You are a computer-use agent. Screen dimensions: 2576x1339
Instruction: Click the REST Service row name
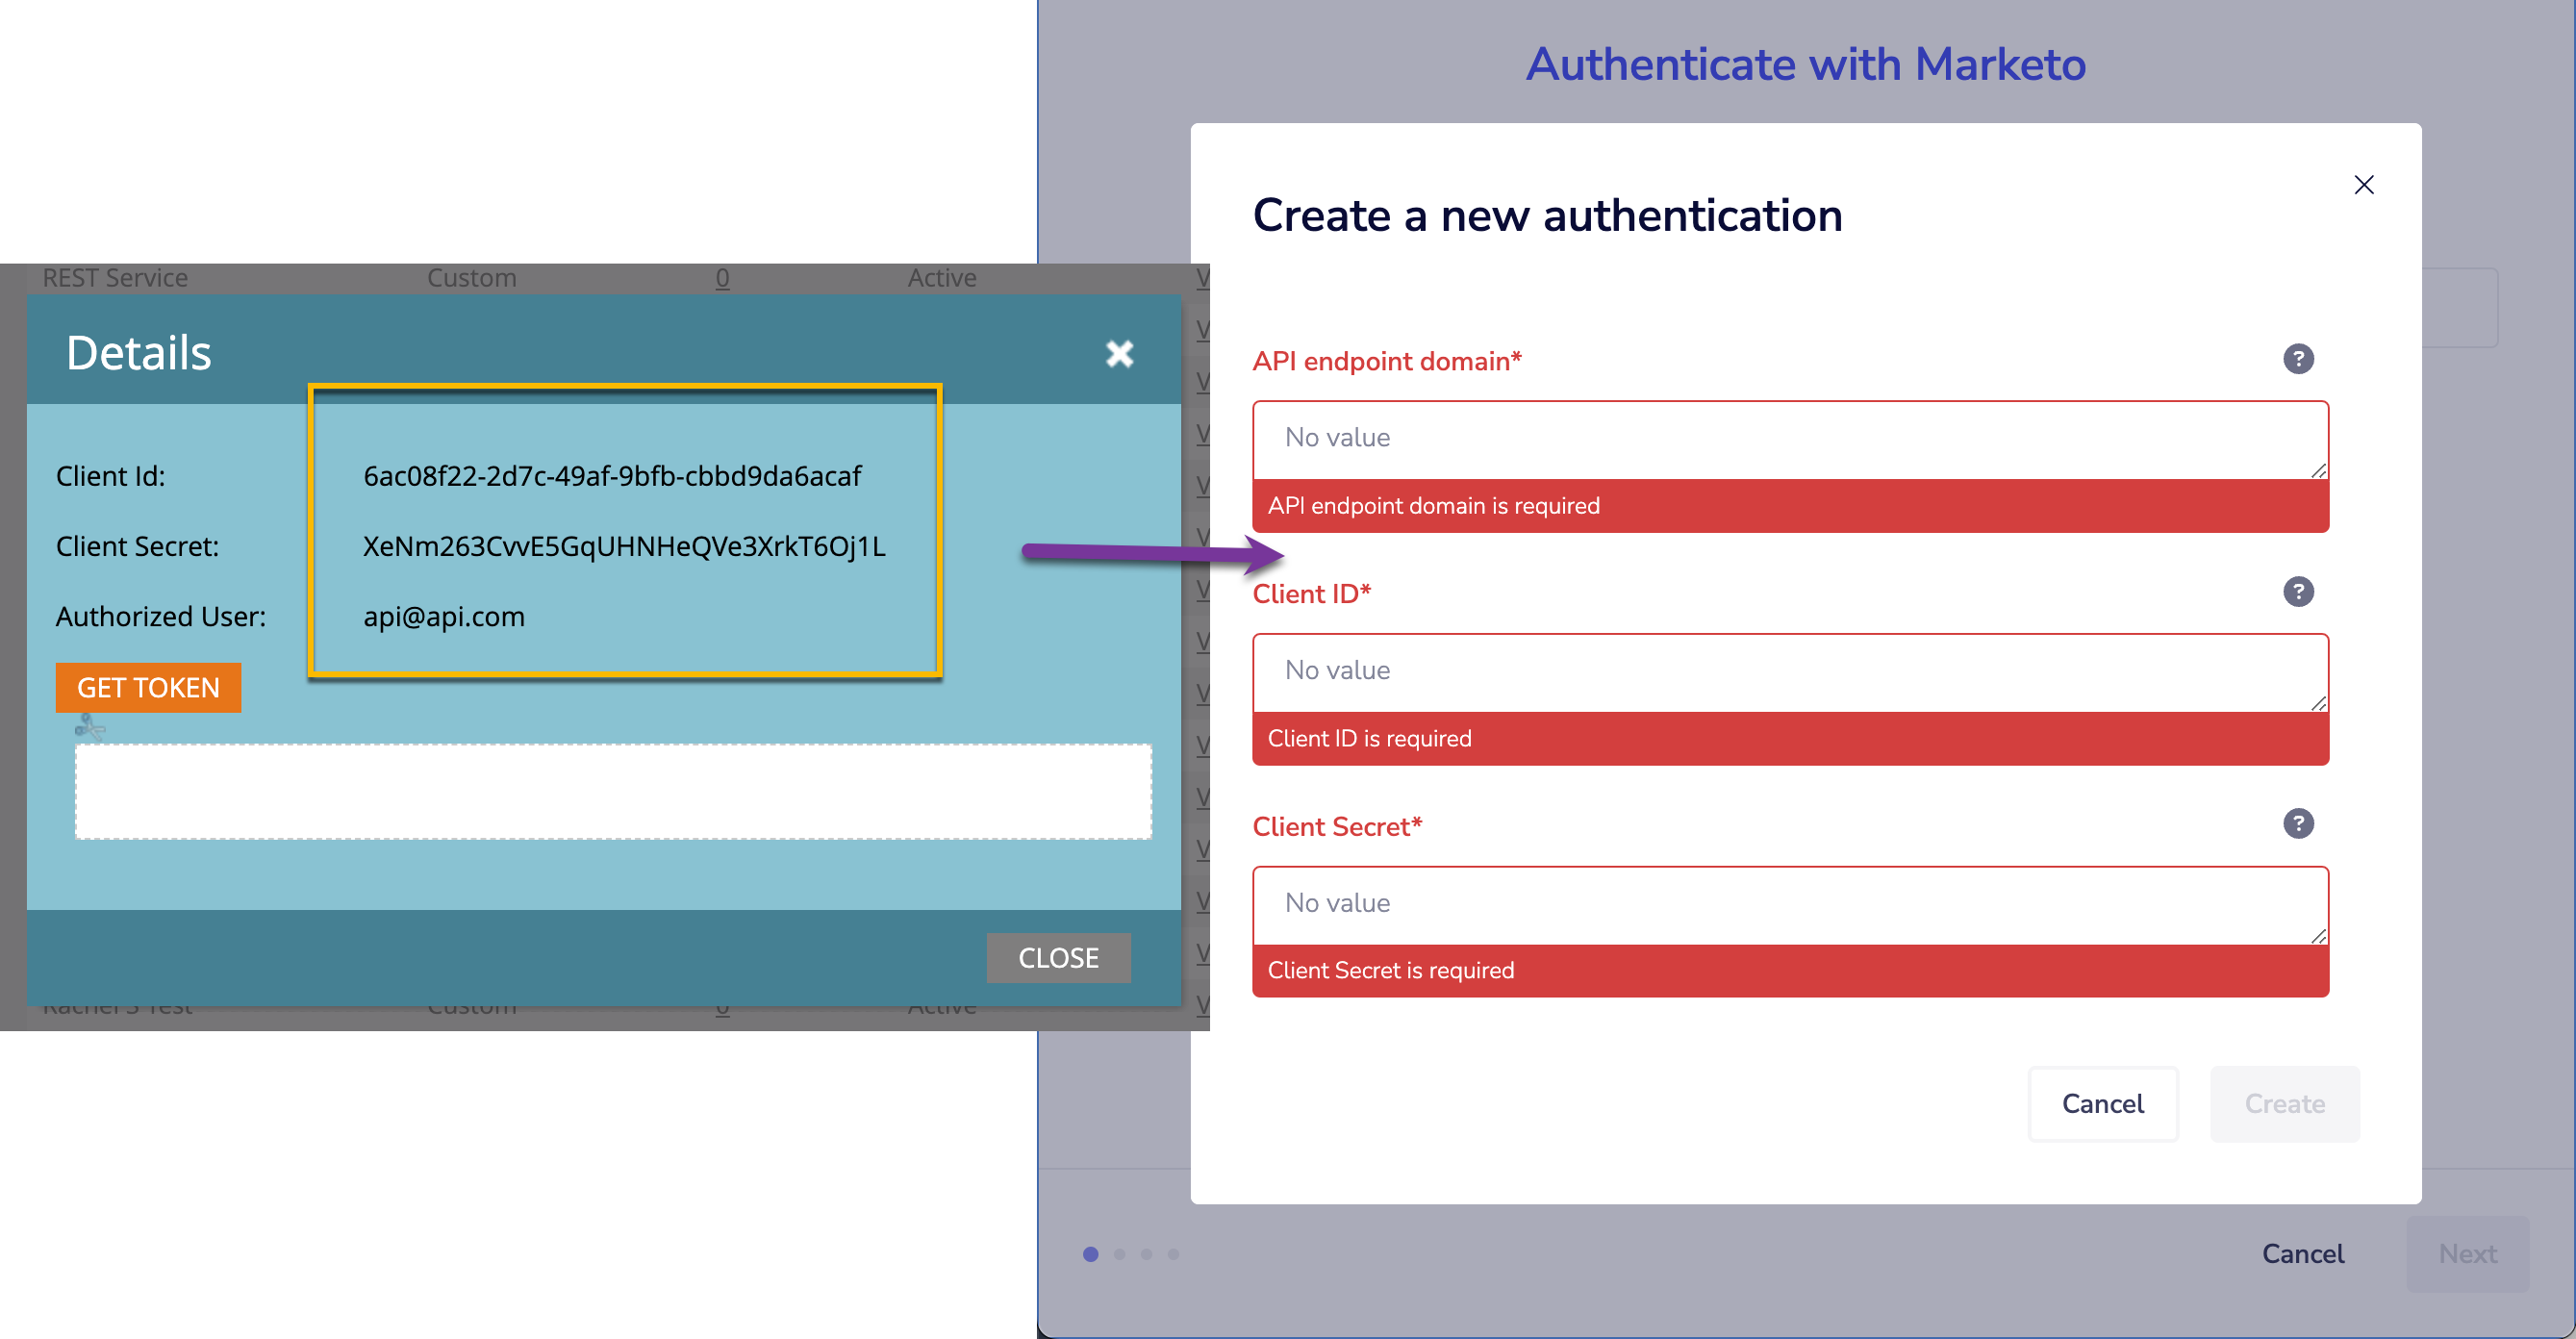click(115, 278)
